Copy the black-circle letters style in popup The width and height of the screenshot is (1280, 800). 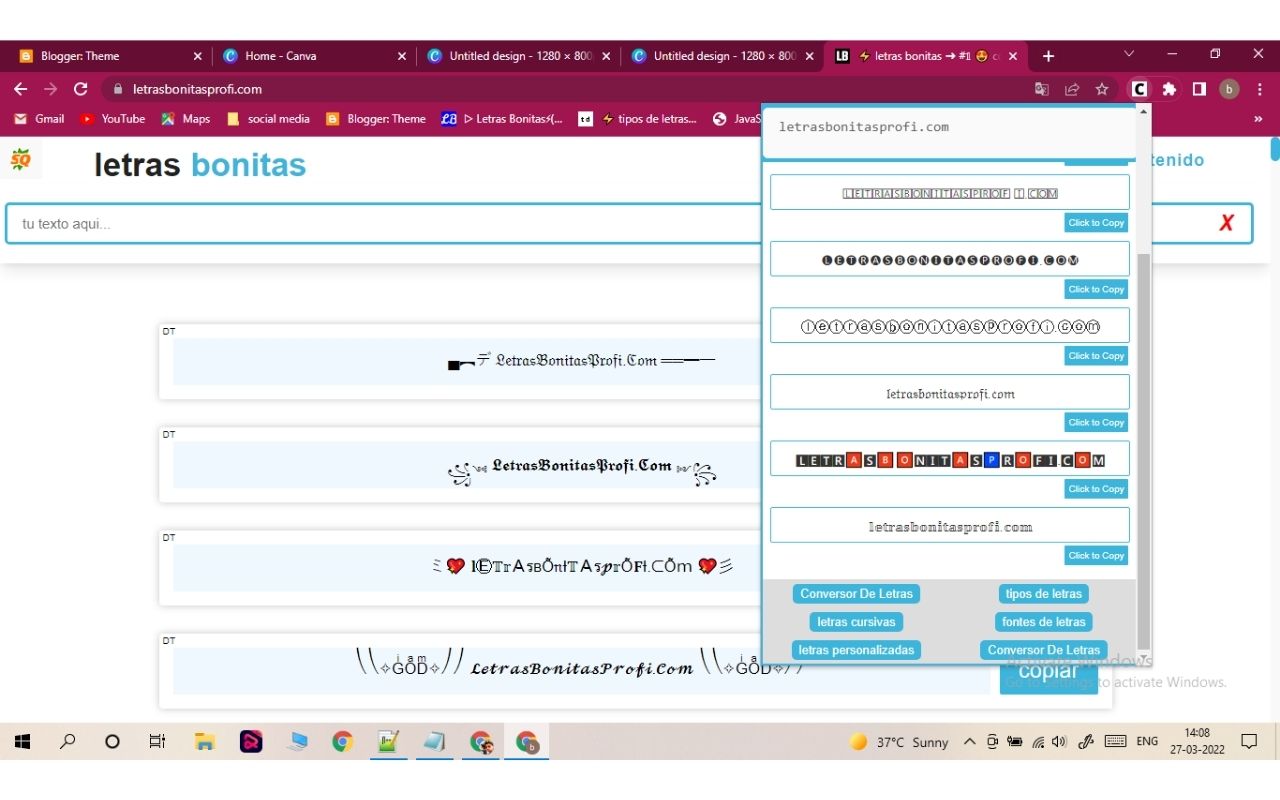1095,289
